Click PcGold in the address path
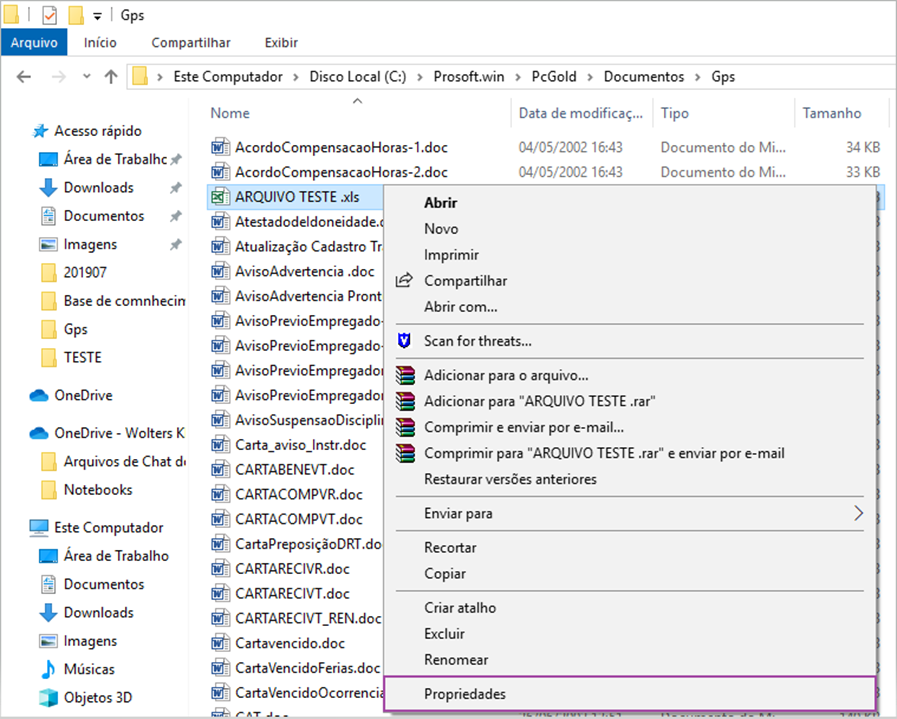Image resolution: width=897 pixels, height=719 pixels. [554, 77]
